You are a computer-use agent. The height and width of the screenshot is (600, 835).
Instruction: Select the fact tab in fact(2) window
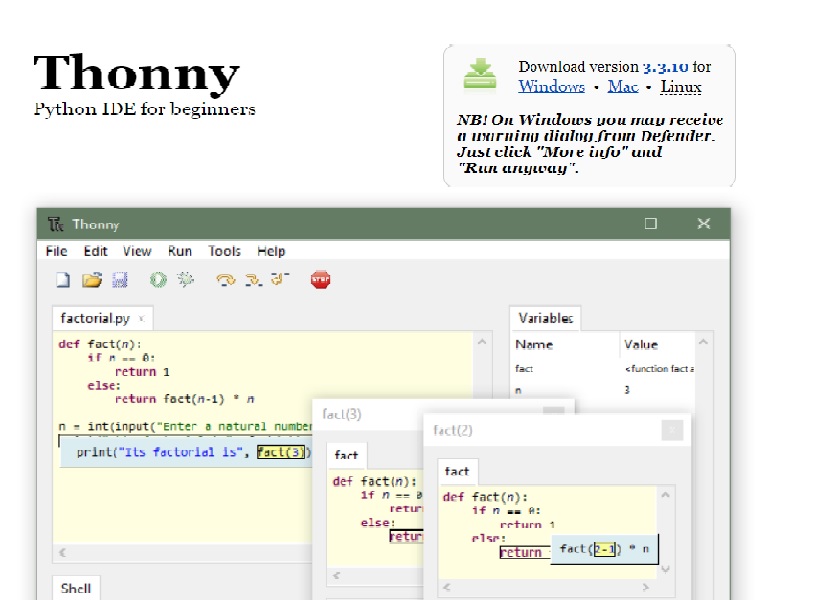[x=456, y=471]
